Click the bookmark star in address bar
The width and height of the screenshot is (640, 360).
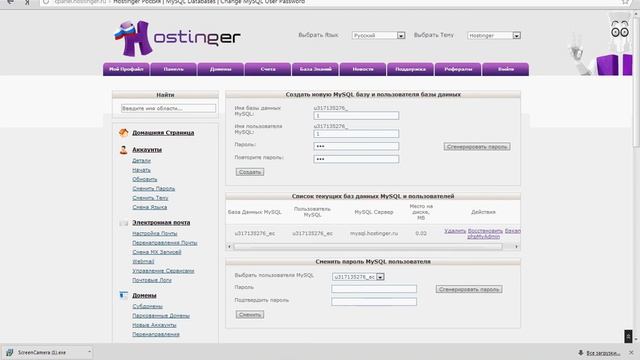pyautogui.click(x=625, y=2)
